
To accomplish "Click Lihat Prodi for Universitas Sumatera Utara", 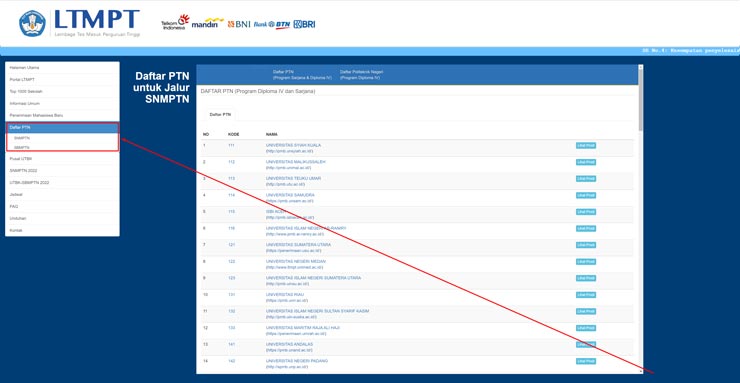I will pyautogui.click(x=586, y=245).
